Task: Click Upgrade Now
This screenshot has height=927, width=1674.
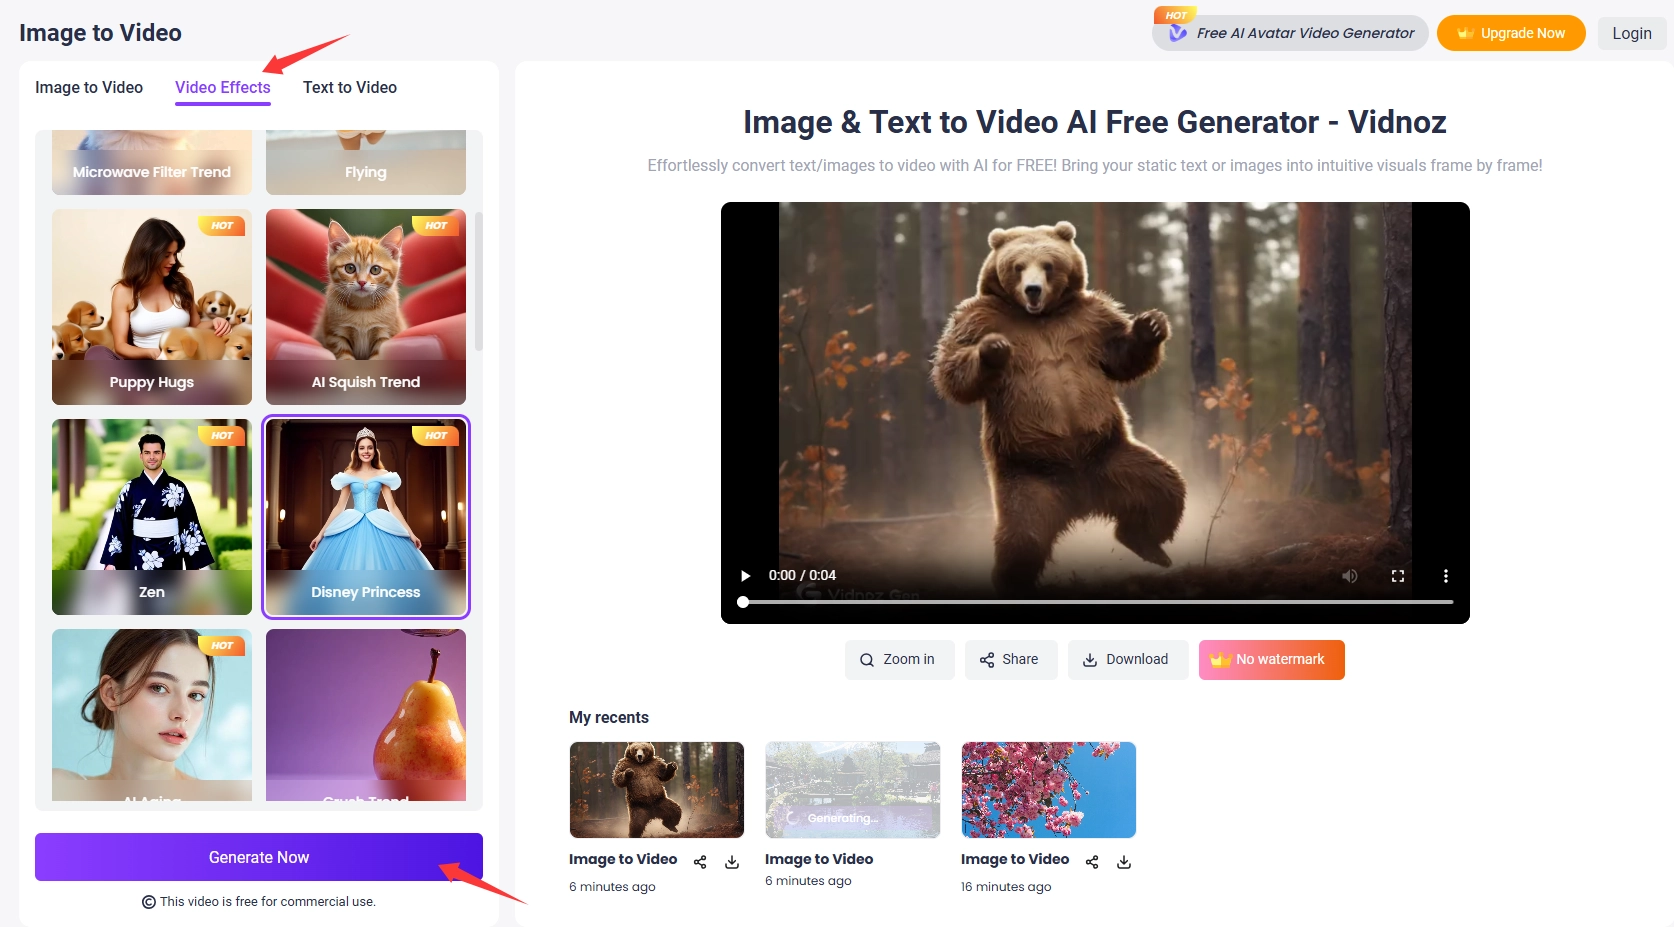Action: 1510,32
